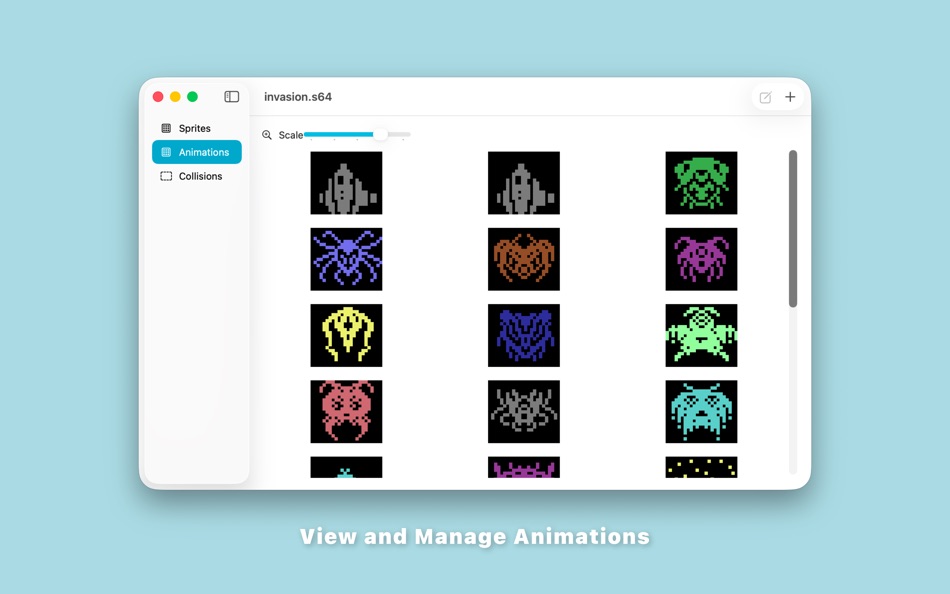This screenshot has height=594, width=950.
Task: Select the salmon pink crab alien animation
Action: pyautogui.click(x=347, y=412)
